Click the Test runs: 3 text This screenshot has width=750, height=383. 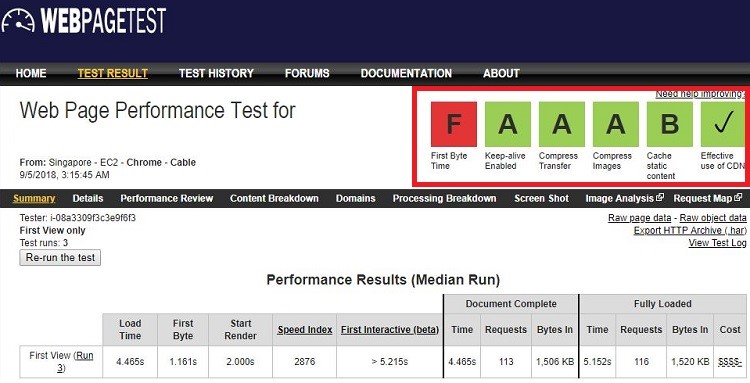point(44,243)
